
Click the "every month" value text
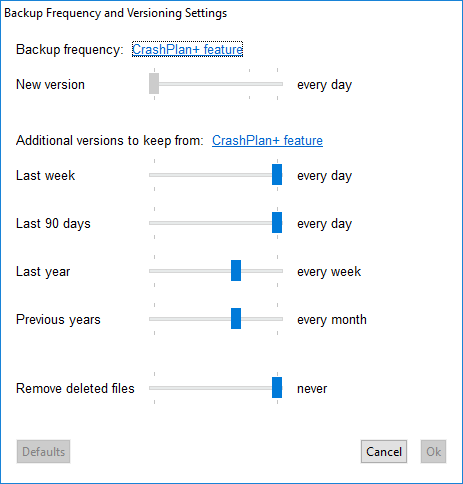coord(332,320)
